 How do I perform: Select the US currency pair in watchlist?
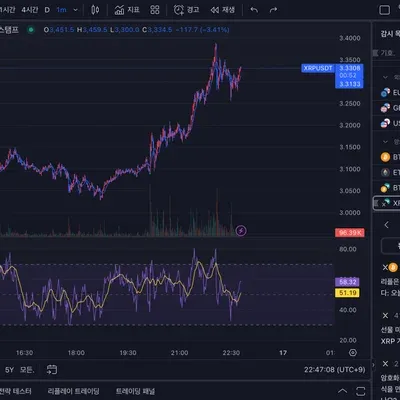tap(387, 123)
